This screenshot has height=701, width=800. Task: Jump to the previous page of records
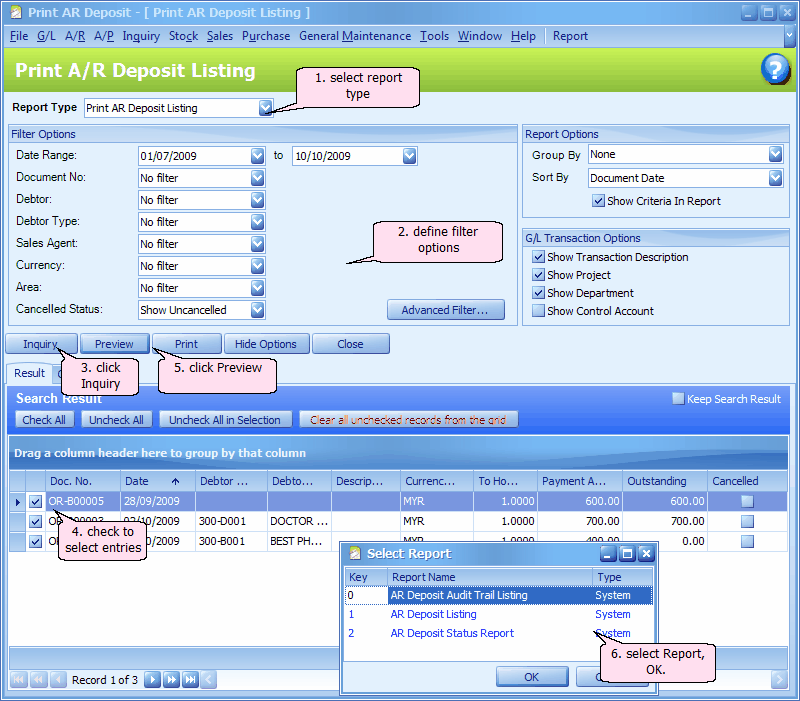click(39, 680)
